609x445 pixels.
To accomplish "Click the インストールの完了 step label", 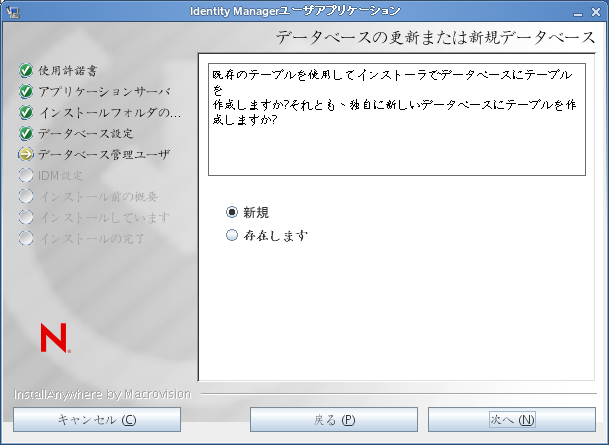I will [x=92, y=238].
